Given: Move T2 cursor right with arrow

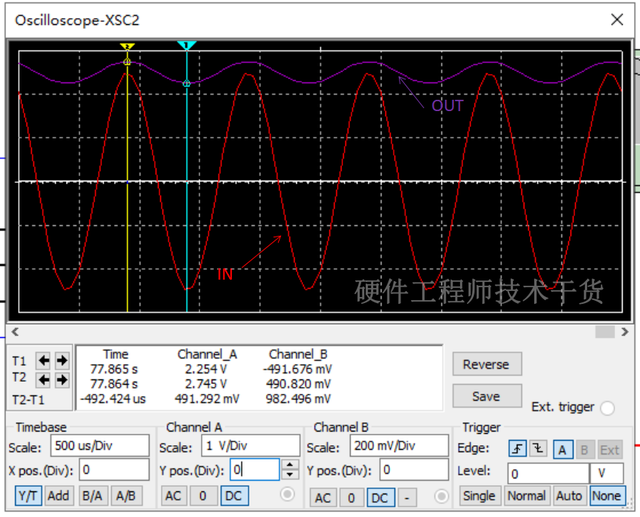Looking at the screenshot, I should (x=61, y=379).
